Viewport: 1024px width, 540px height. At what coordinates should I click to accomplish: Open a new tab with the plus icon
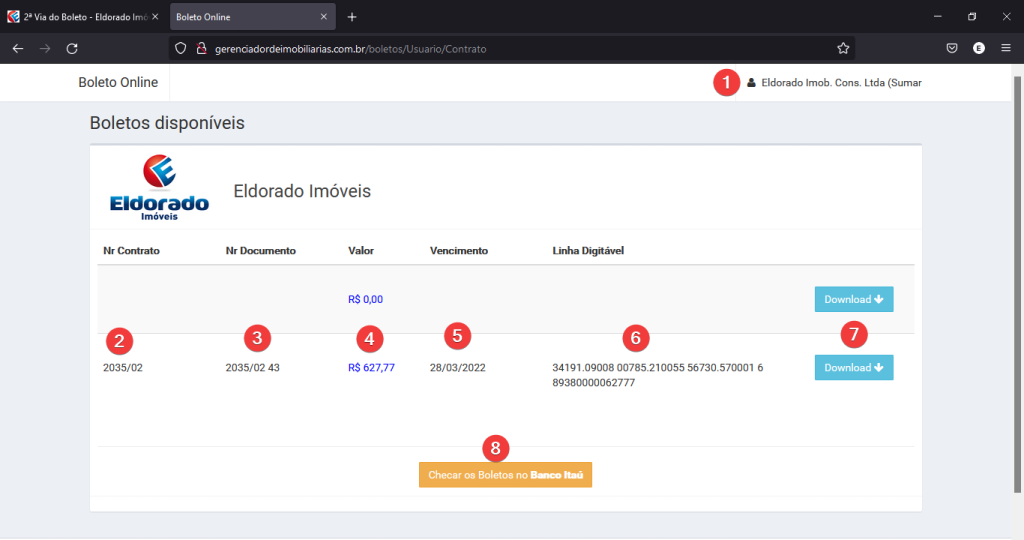(x=351, y=17)
